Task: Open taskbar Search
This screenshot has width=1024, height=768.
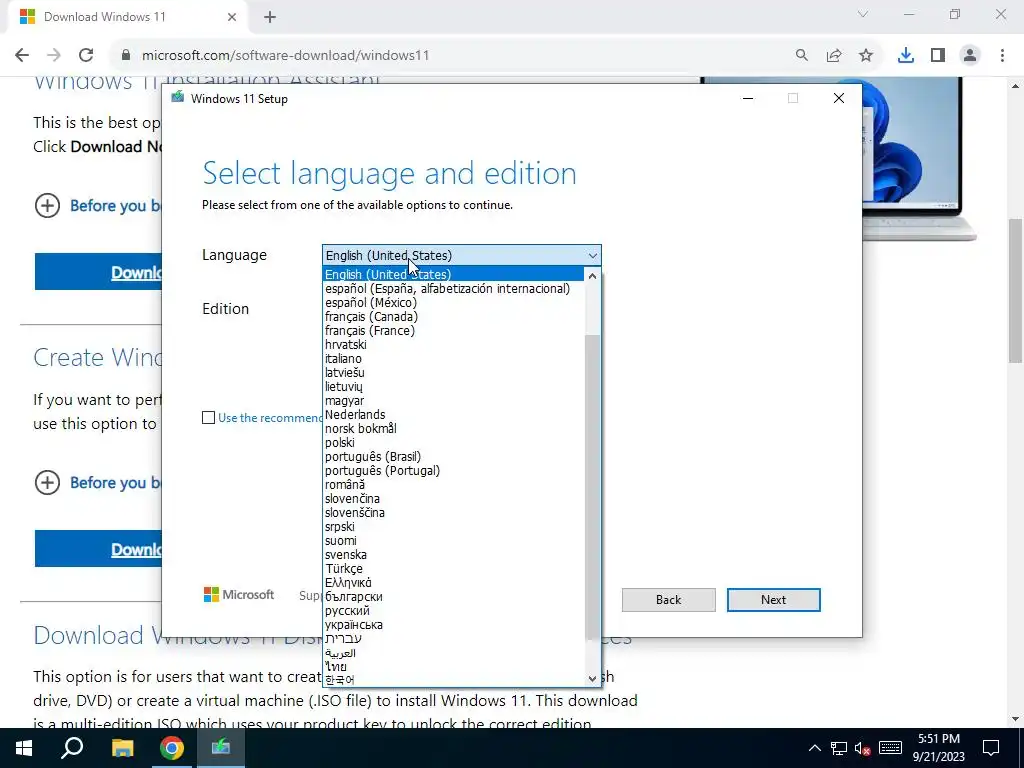Action: (x=72, y=748)
